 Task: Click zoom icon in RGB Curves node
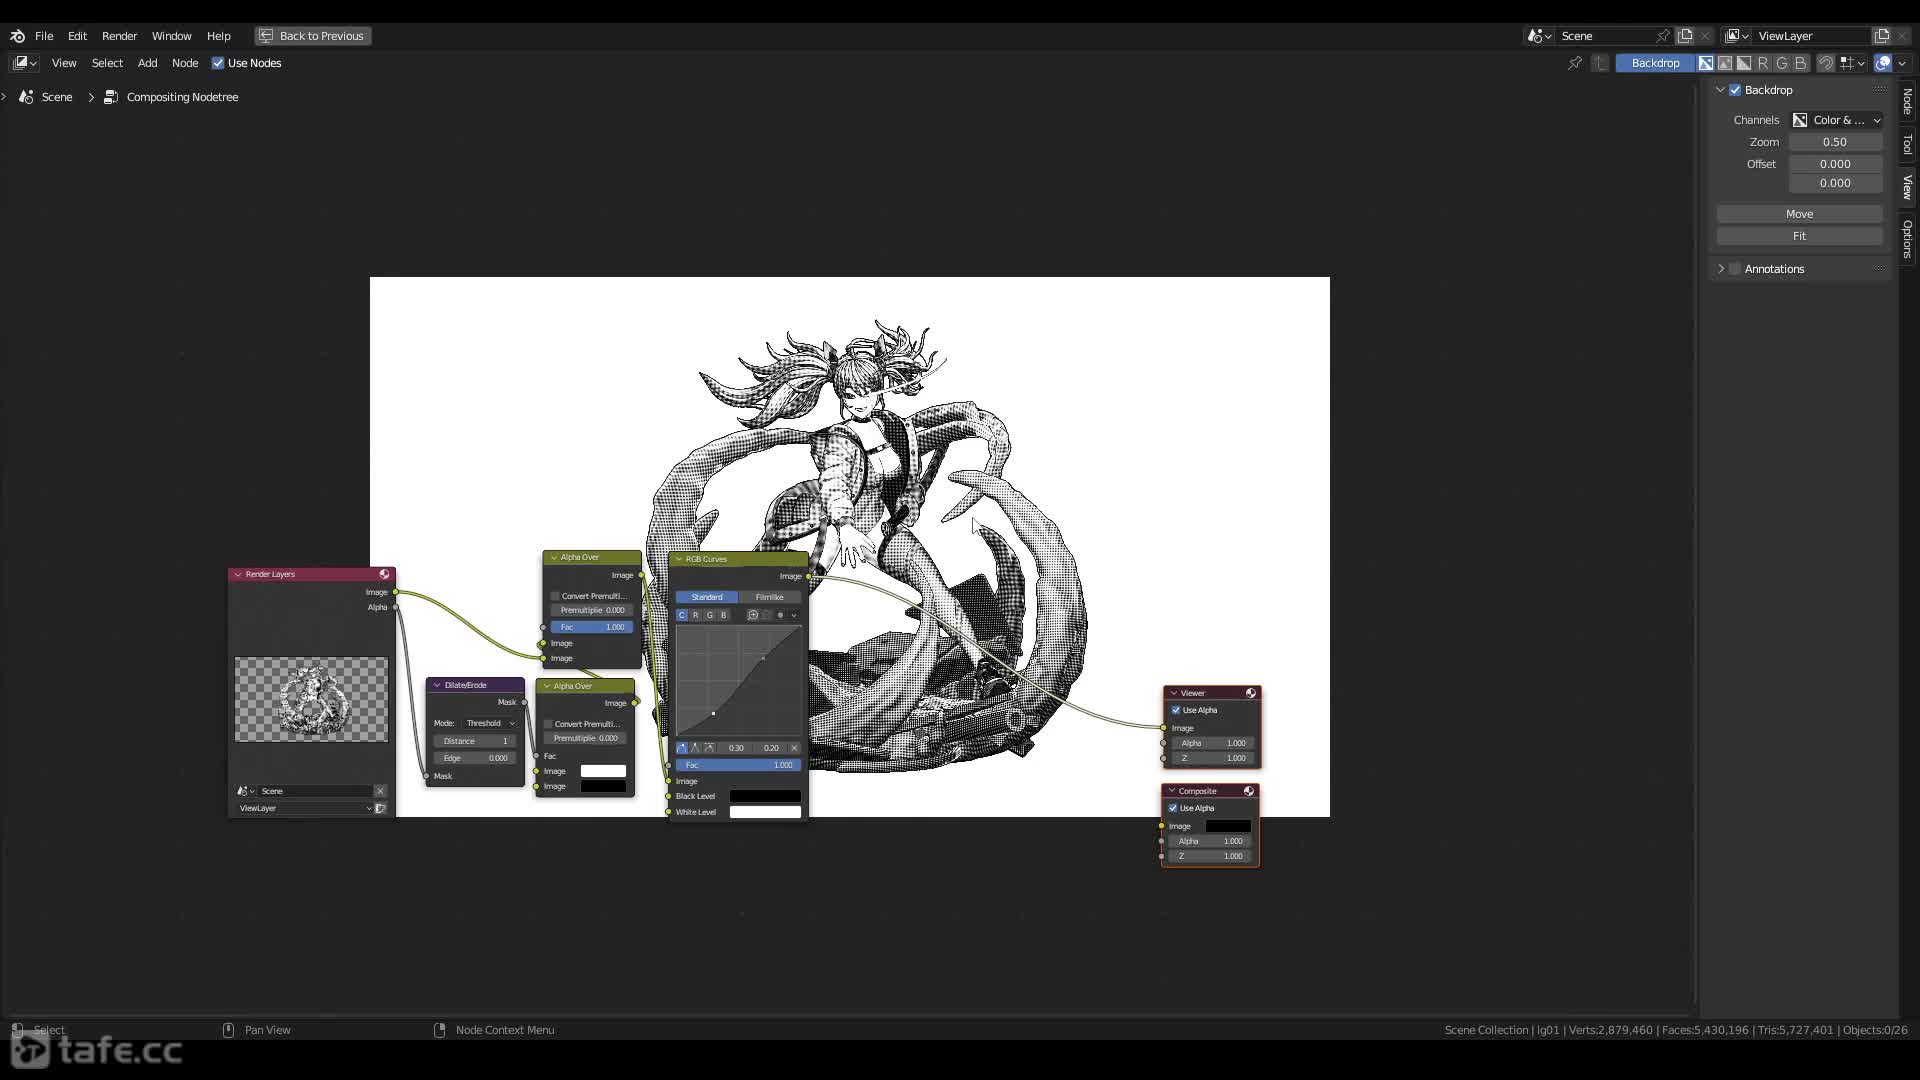click(753, 615)
